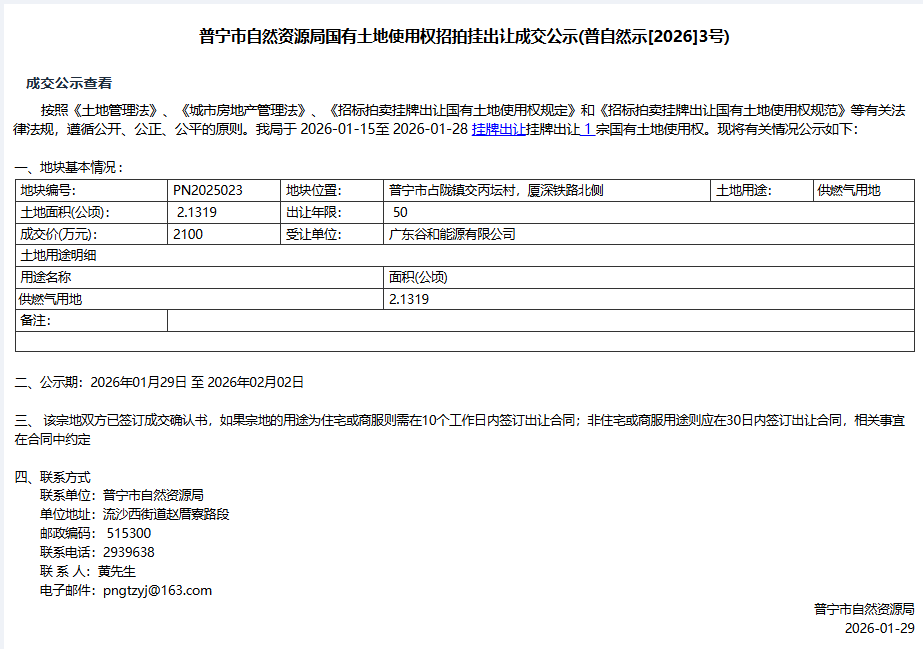This screenshot has width=923, height=649.
Task: Open the 挂牌出让 hyperlink
Action: point(499,130)
